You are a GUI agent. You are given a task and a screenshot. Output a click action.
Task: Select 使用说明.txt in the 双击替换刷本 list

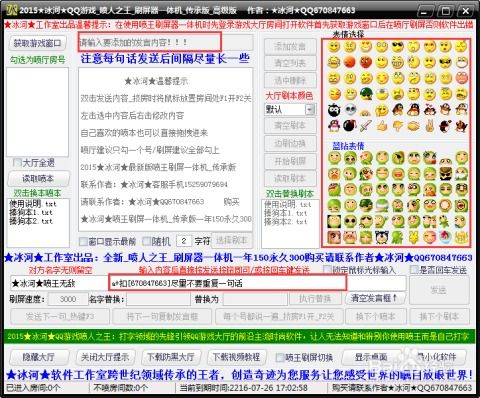tap(287, 204)
